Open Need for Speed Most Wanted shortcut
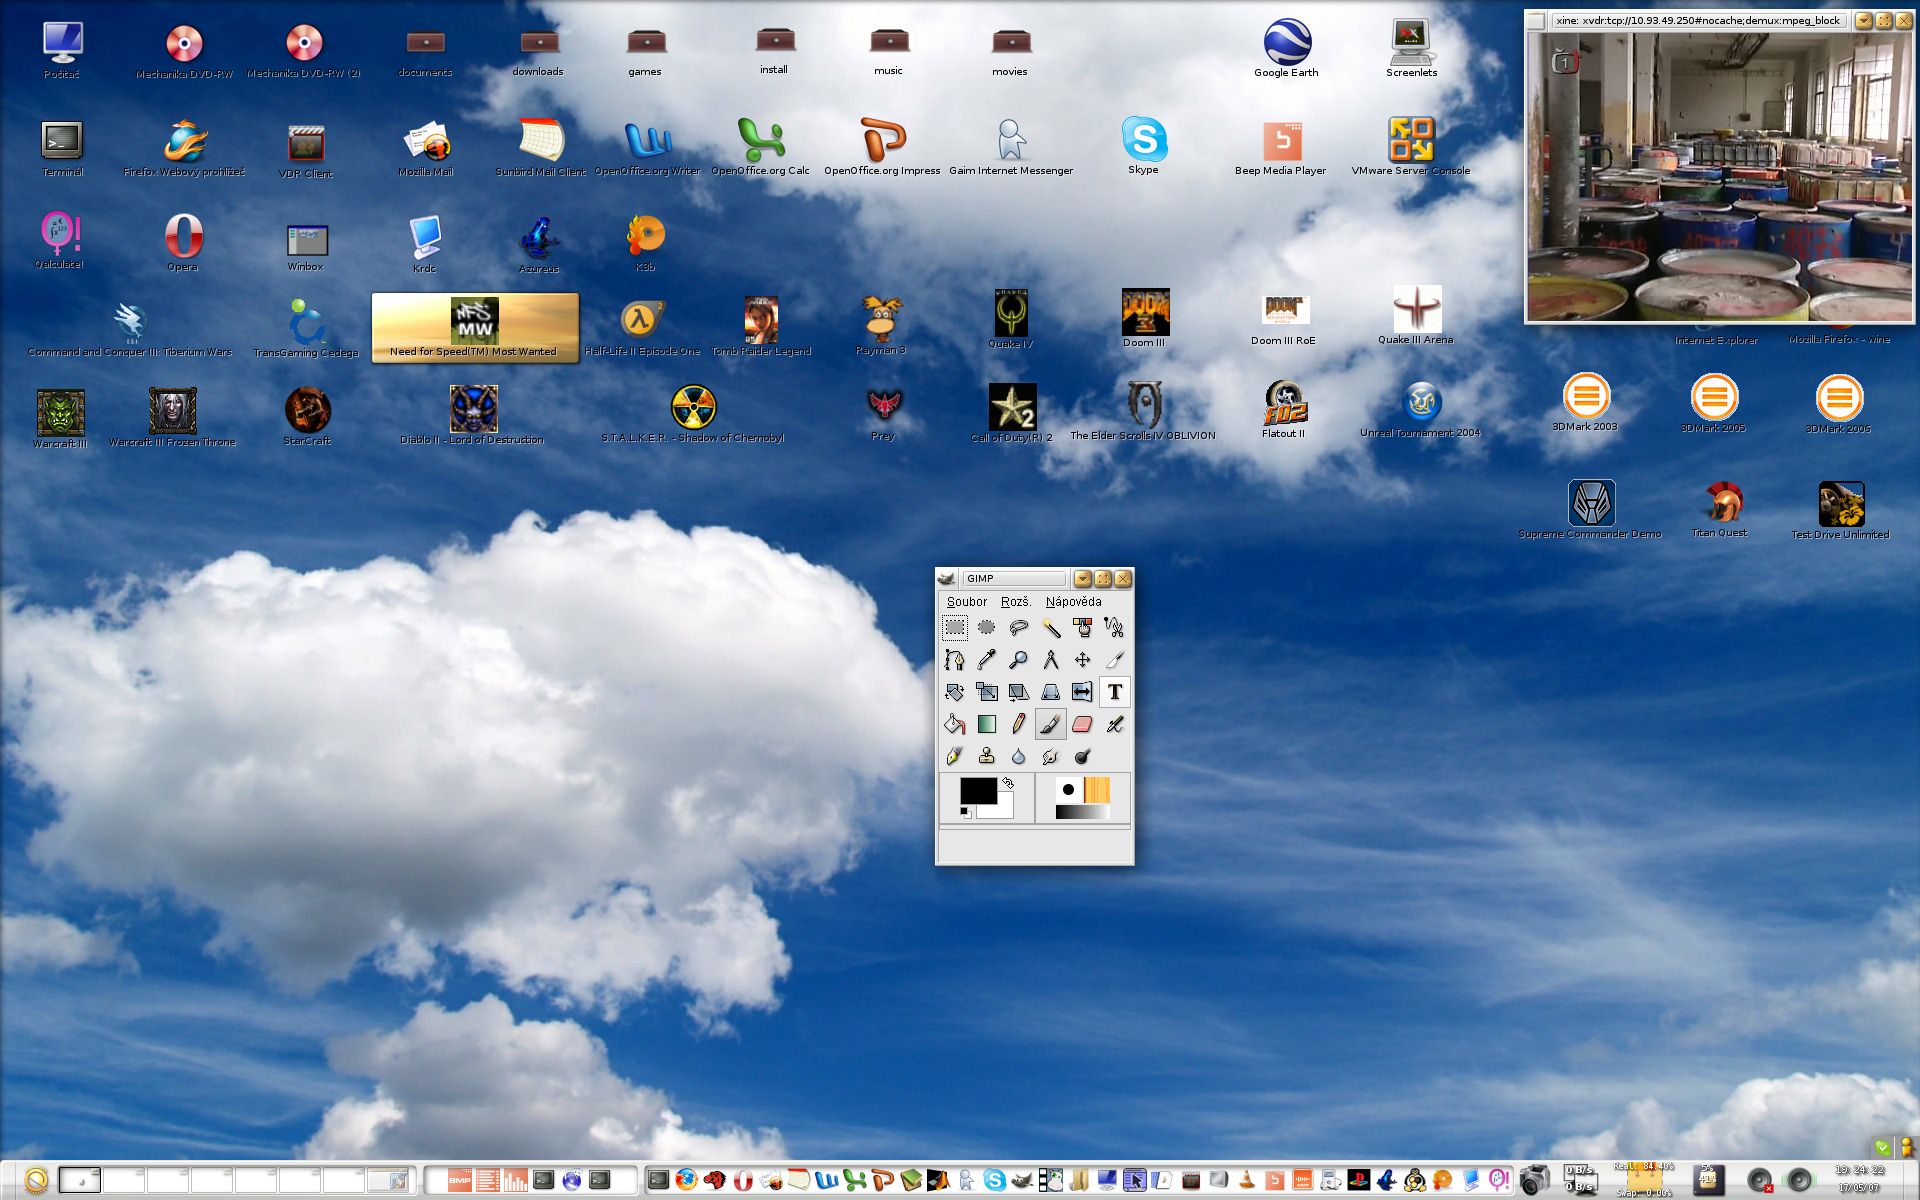 [x=475, y=328]
